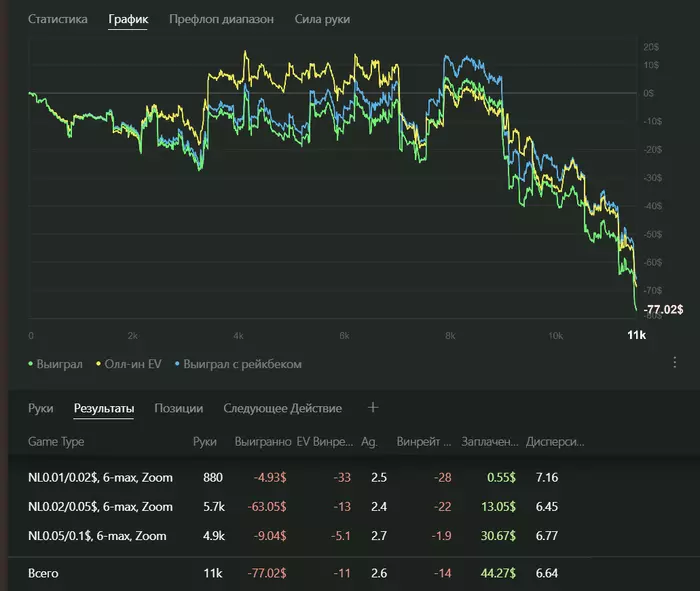Select the График tab
The image size is (700, 591).
pos(128,19)
